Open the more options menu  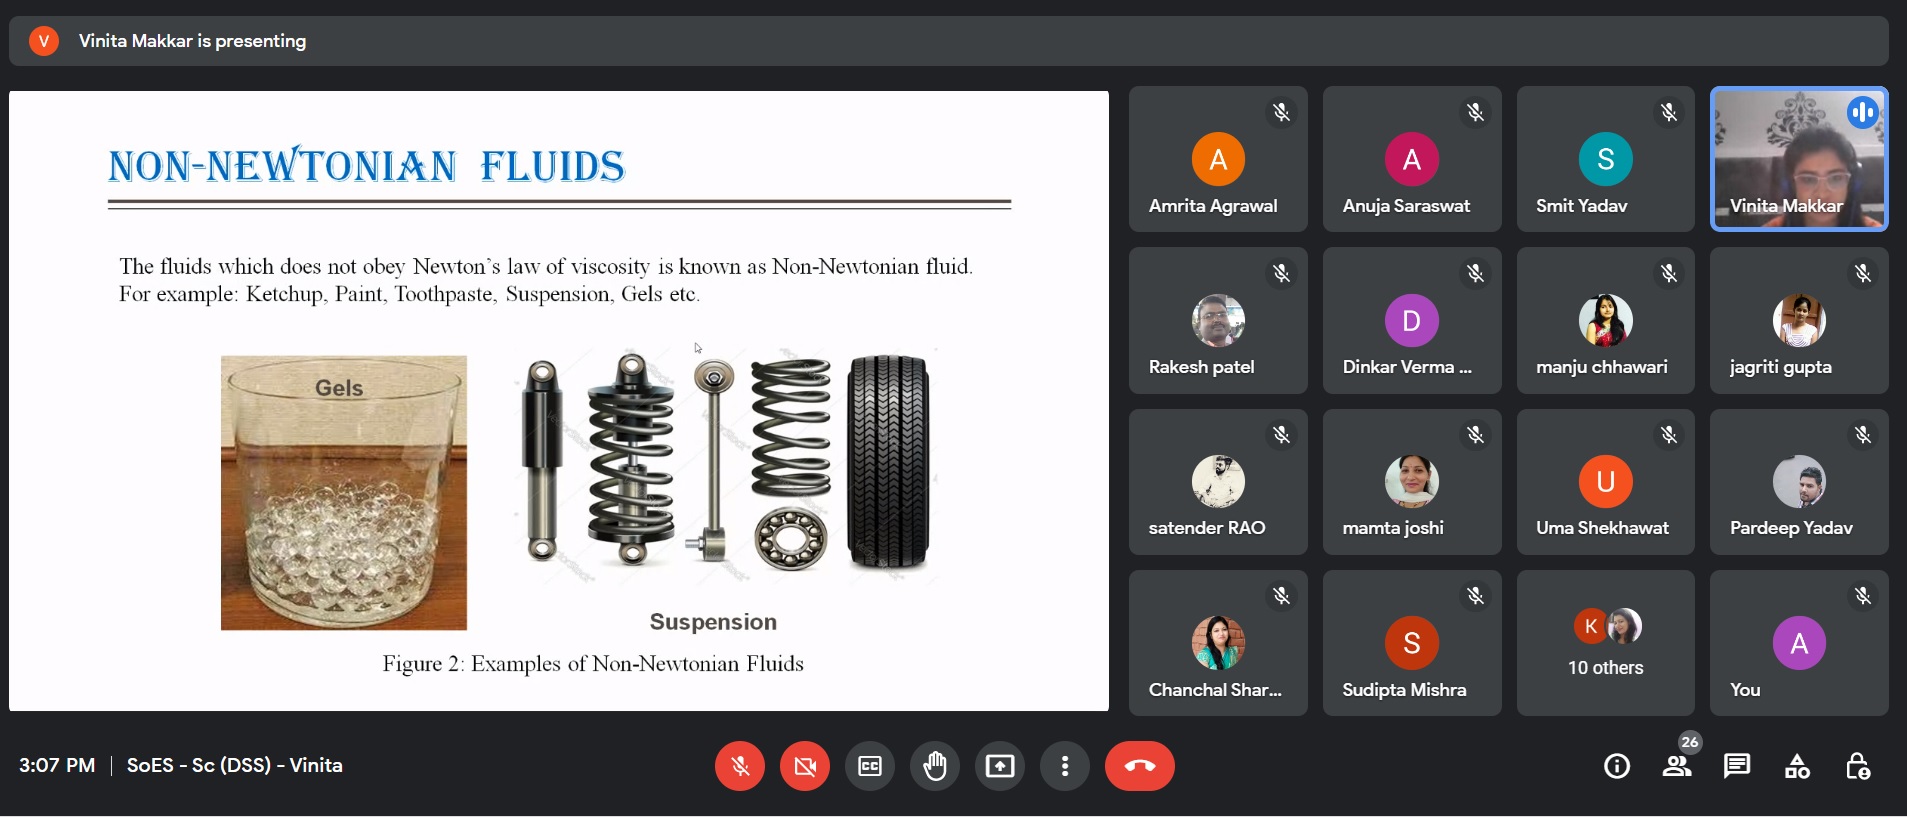[1065, 766]
